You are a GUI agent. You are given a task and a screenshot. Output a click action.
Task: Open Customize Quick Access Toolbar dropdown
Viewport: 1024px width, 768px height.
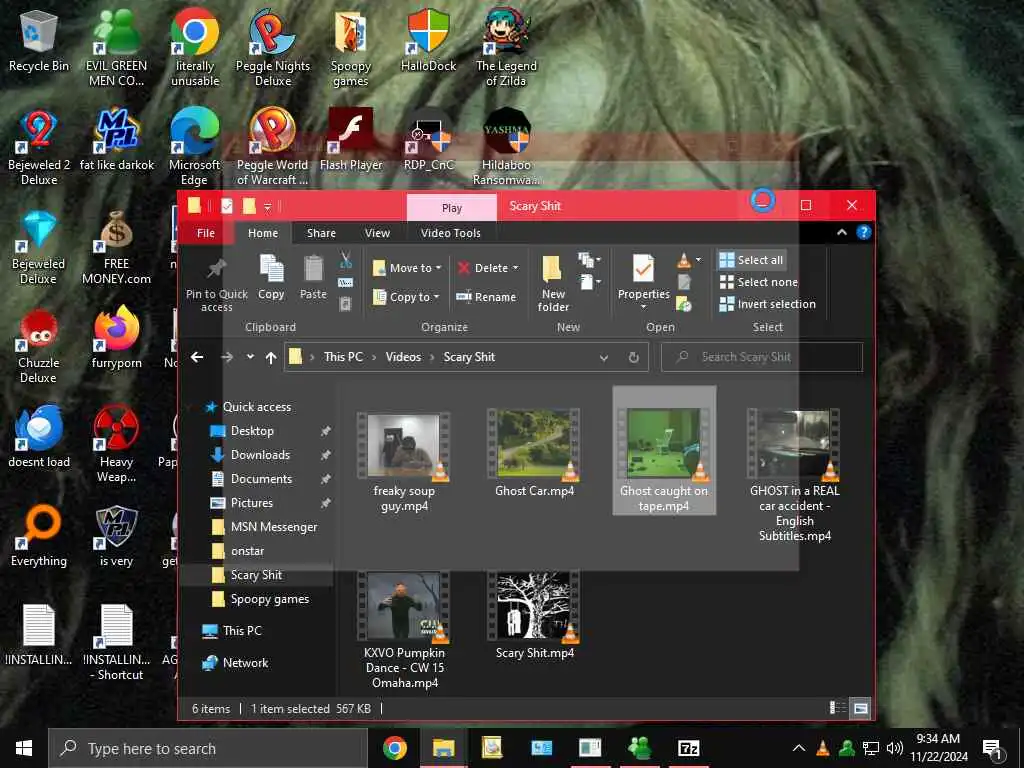click(x=267, y=206)
